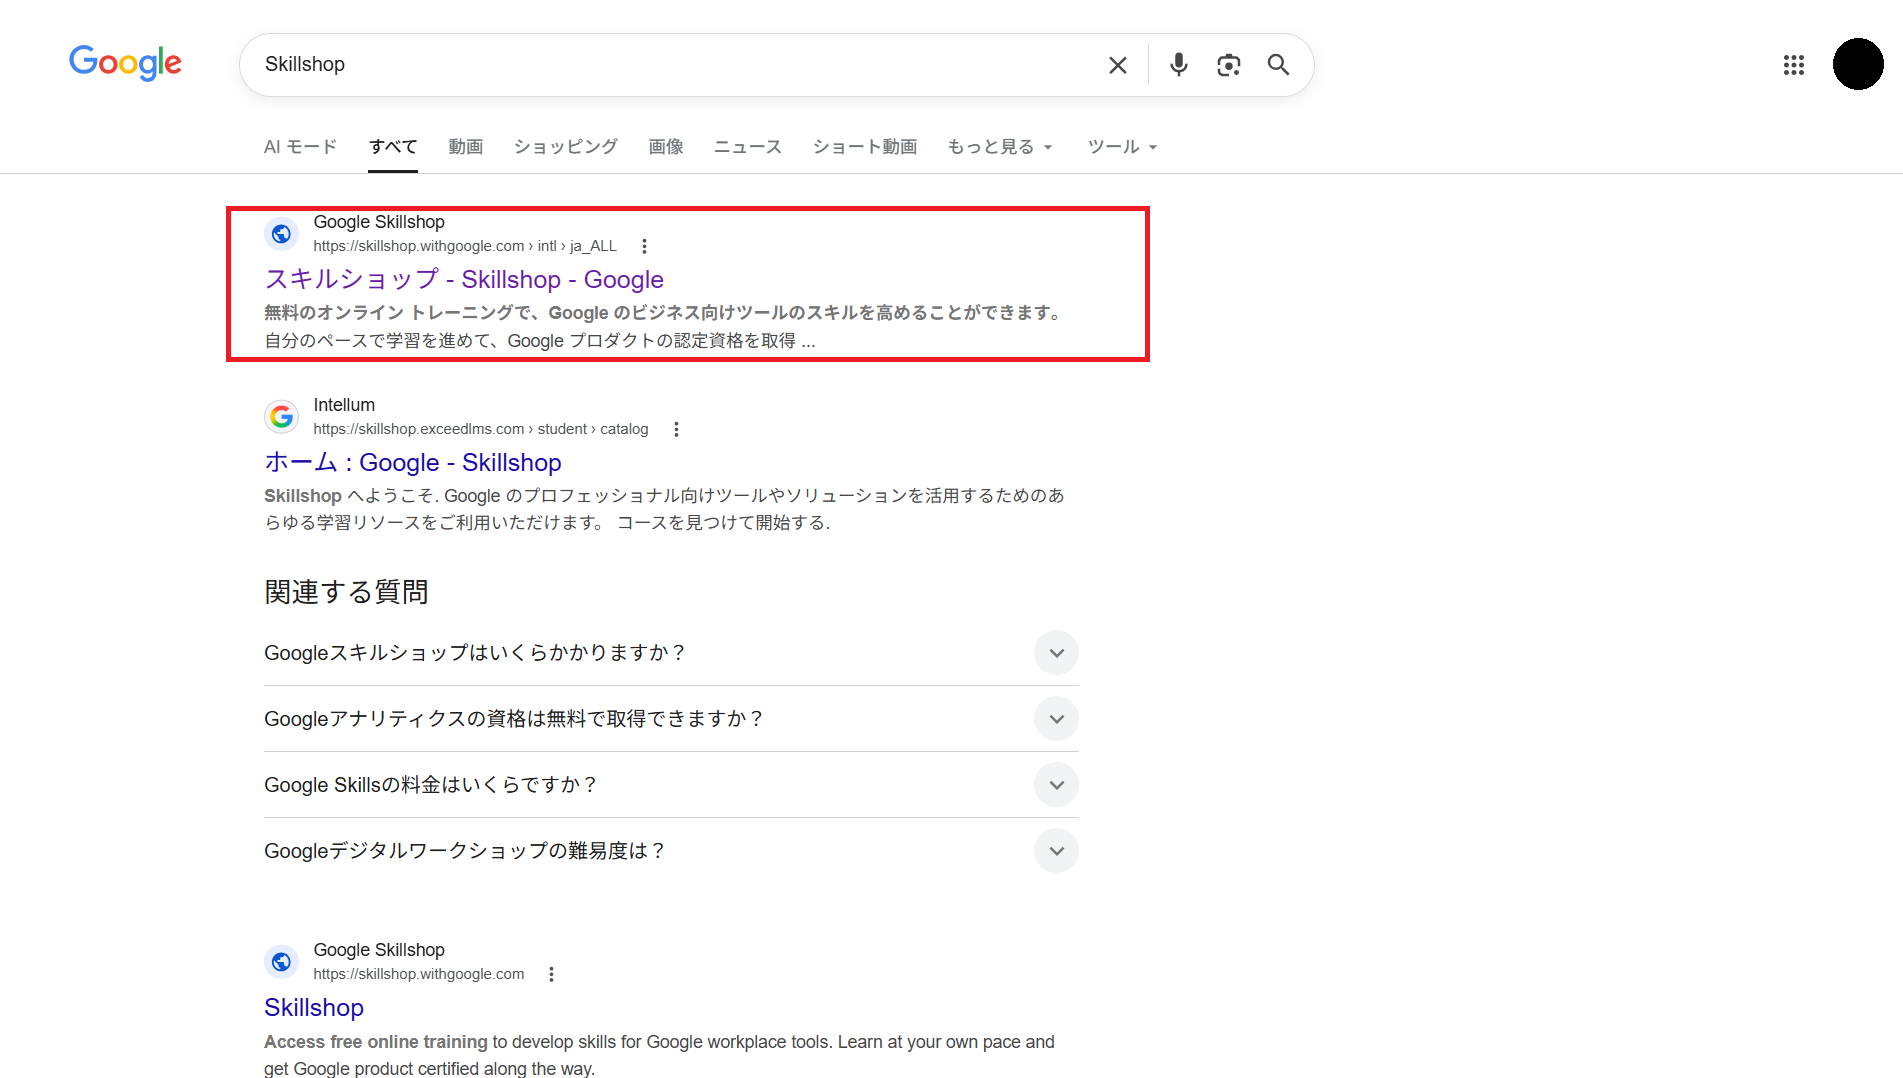Switch to 動画 tab

point(466,147)
